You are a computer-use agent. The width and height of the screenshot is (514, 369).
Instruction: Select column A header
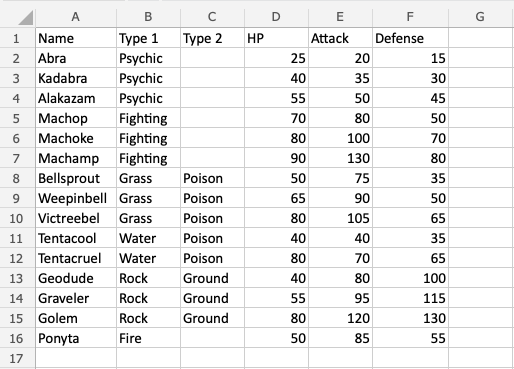(x=76, y=17)
